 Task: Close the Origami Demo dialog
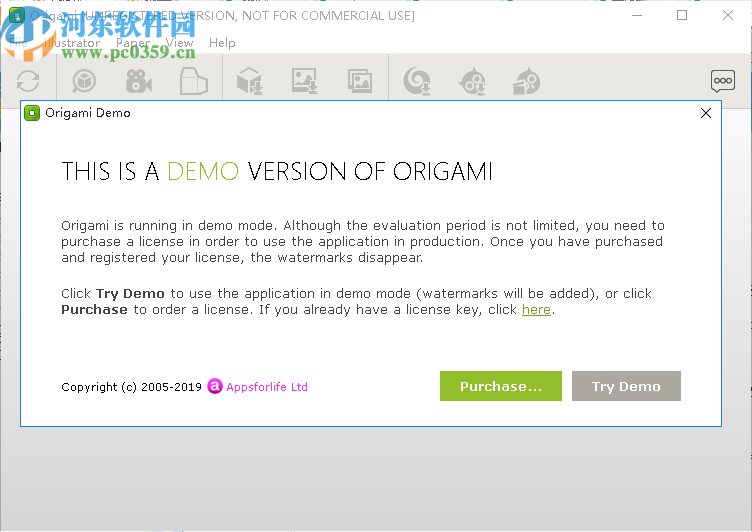pyautogui.click(x=705, y=113)
